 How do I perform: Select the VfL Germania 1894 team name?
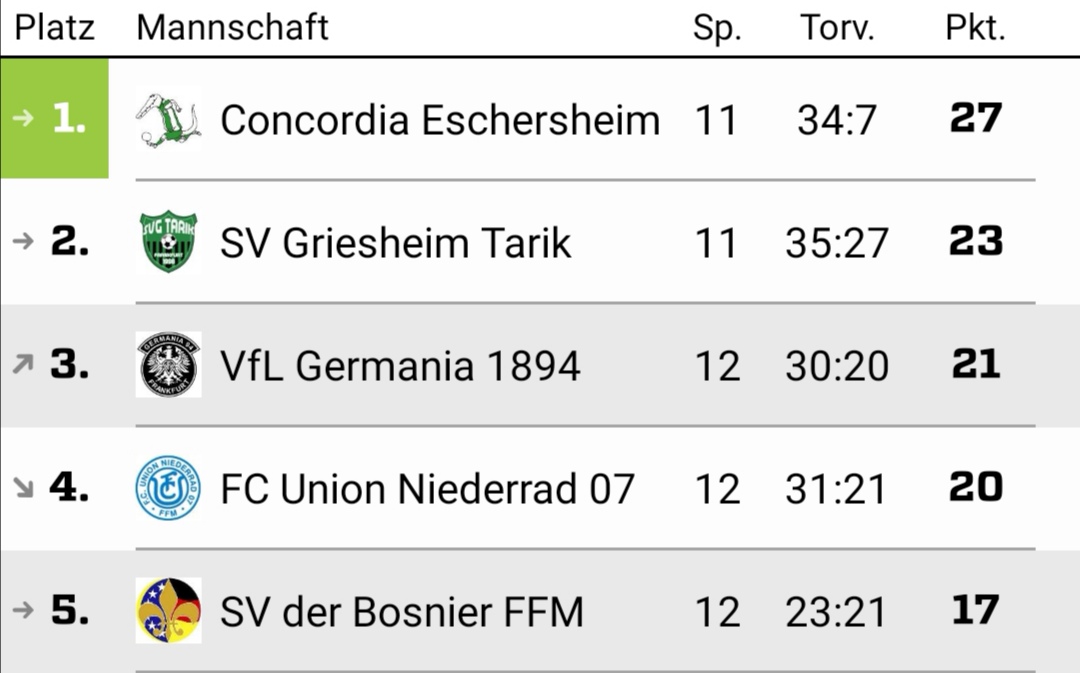(400, 365)
